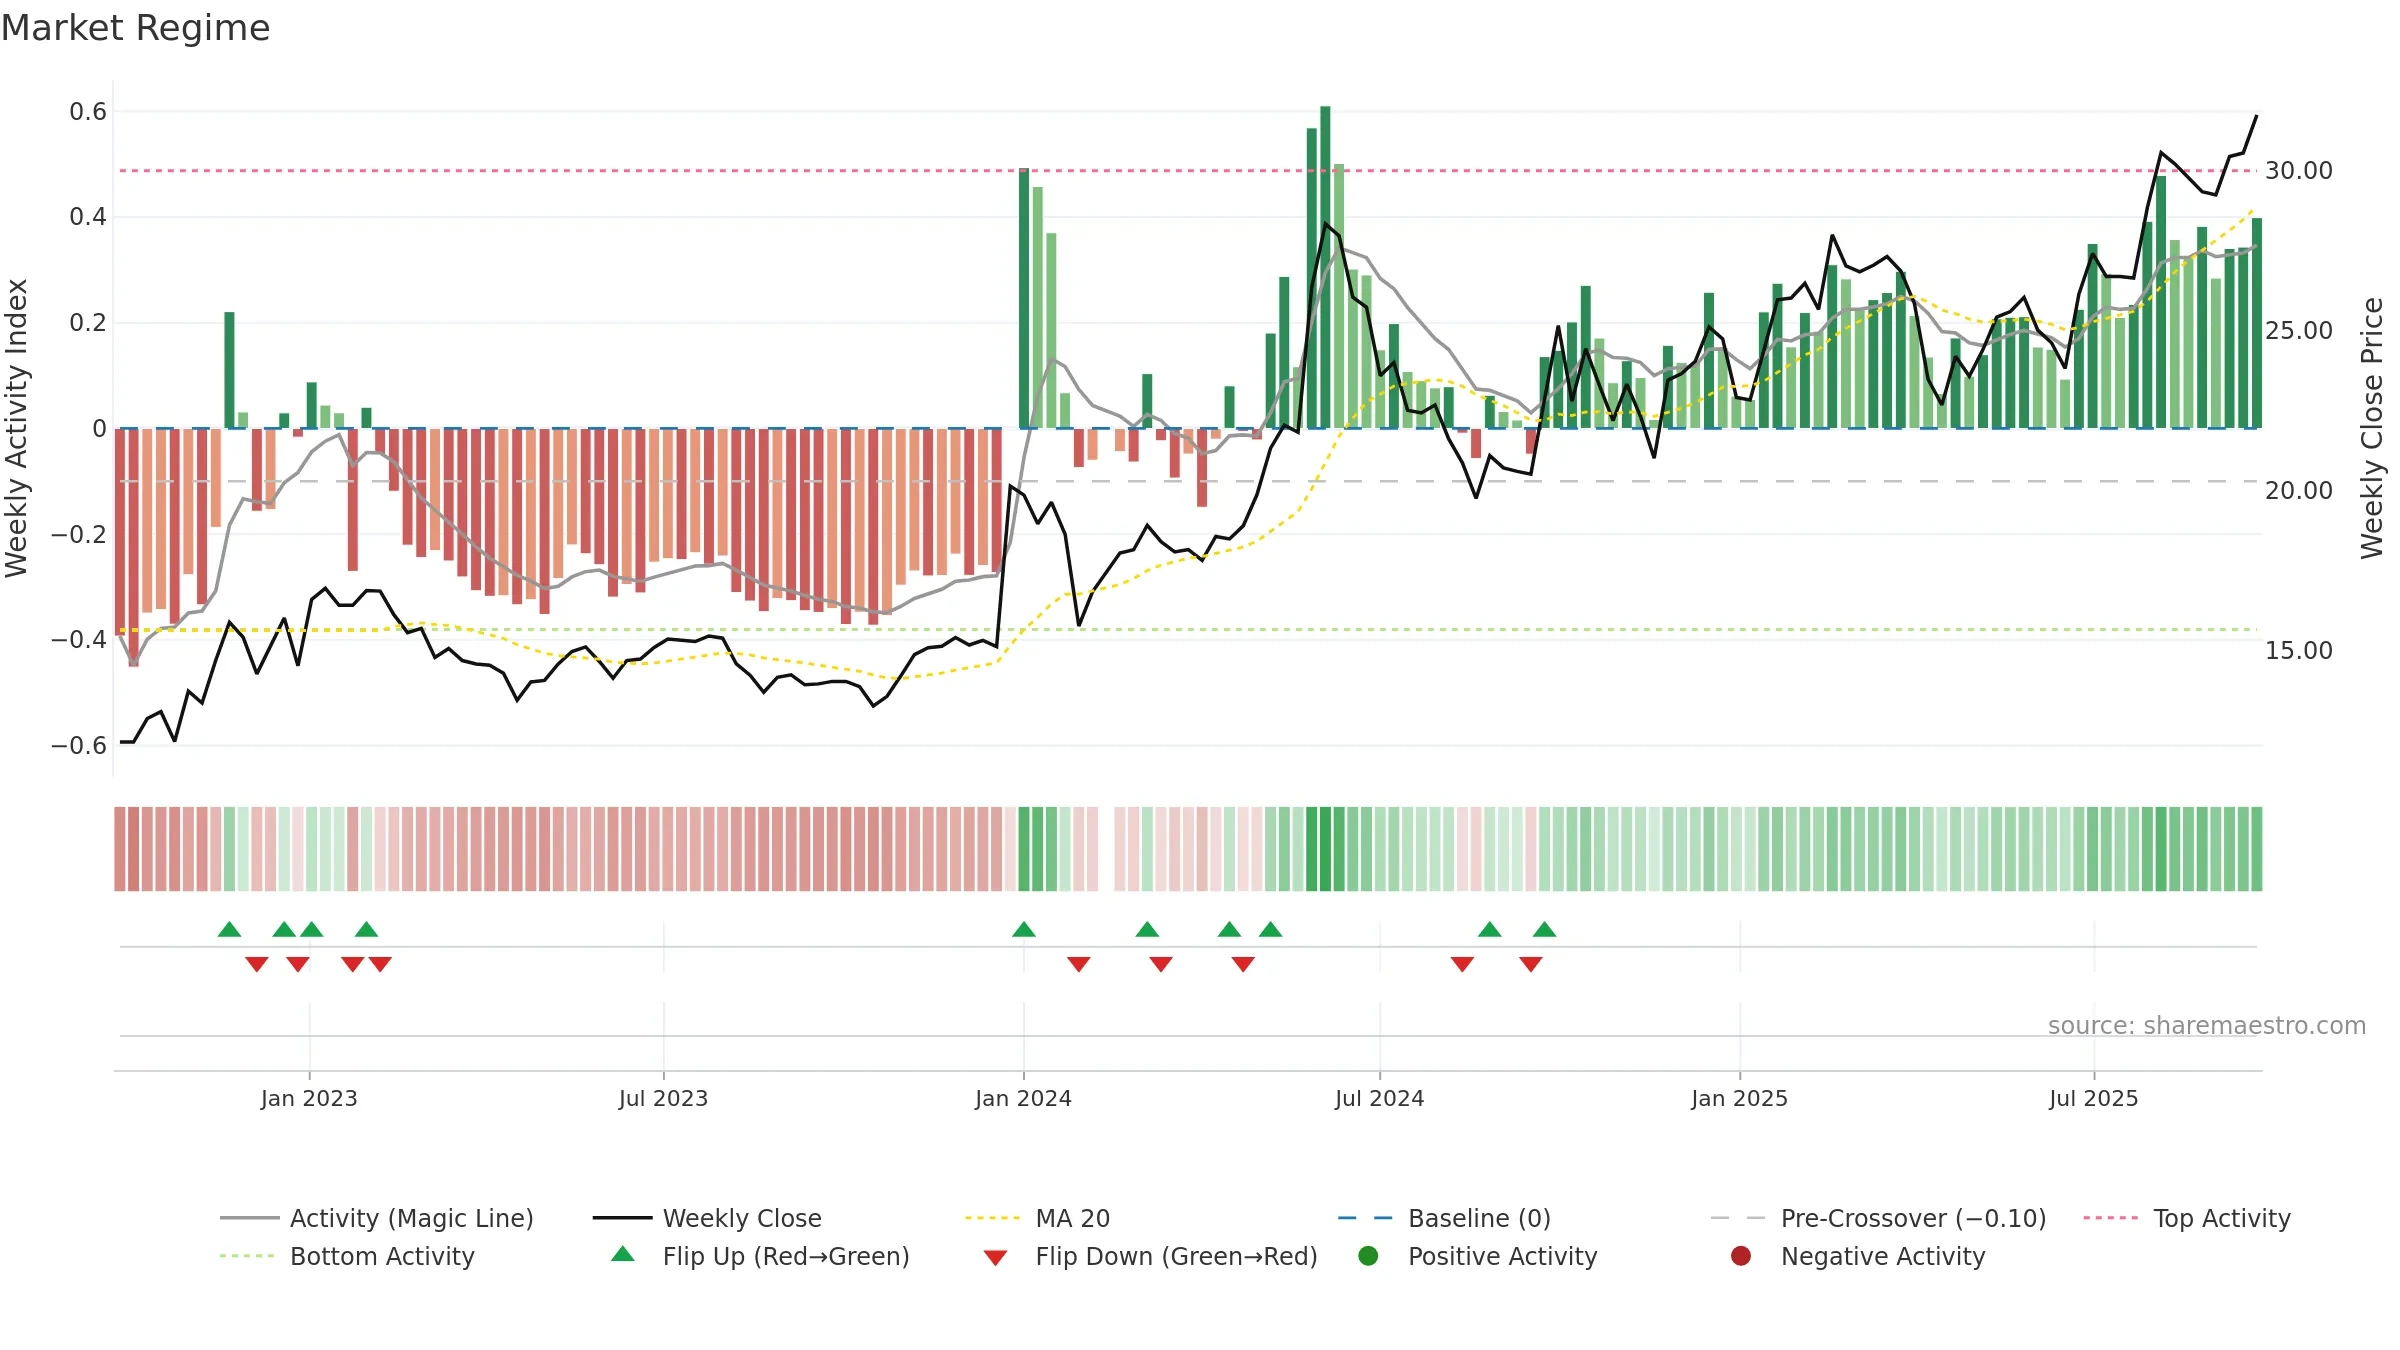Click the Jan 2024 x-axis label
The width and height of the screenshot is (2400, 1350).
1024,1098
